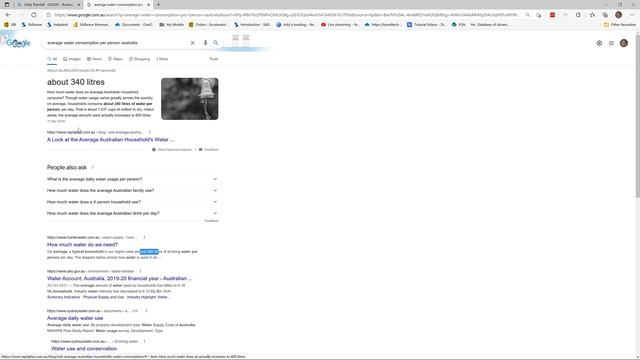The height and width of the screenshot is (360, 640).
Task: Open the Helpdesk bookmark
Action: 58,24
